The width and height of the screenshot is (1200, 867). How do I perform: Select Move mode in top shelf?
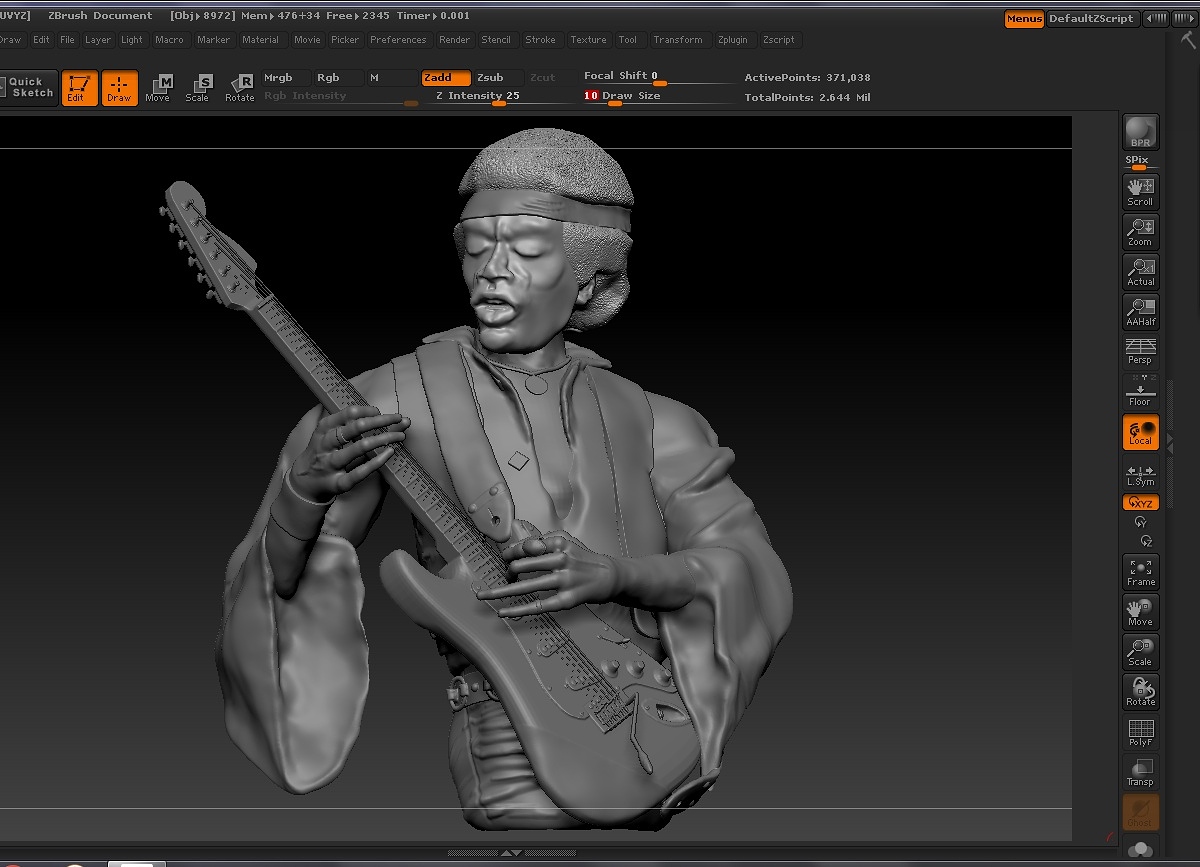click(158, 88)
